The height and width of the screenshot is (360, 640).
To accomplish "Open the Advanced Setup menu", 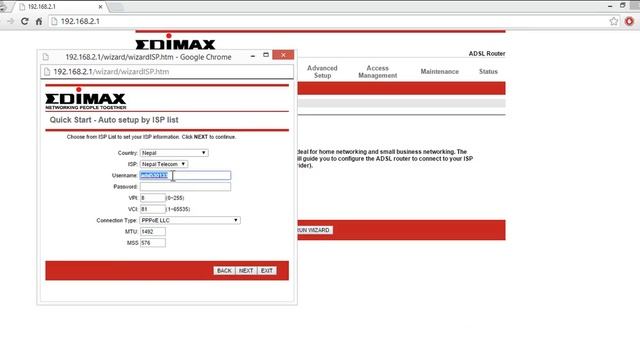I will [x=322, y=71].
